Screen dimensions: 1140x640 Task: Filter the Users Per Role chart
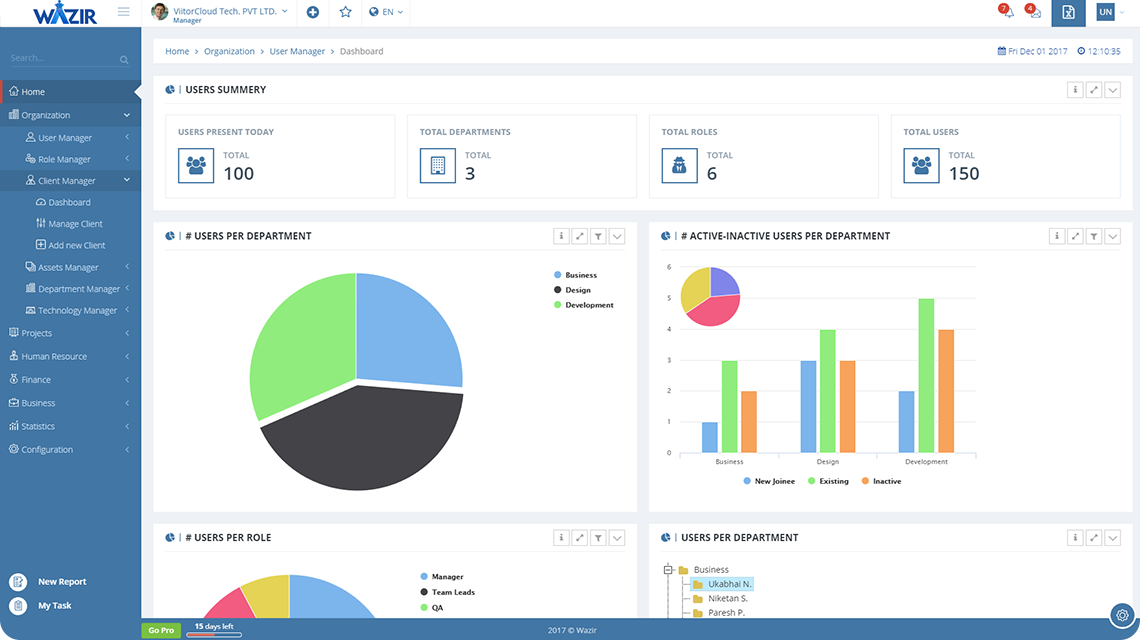click(598, 538)
